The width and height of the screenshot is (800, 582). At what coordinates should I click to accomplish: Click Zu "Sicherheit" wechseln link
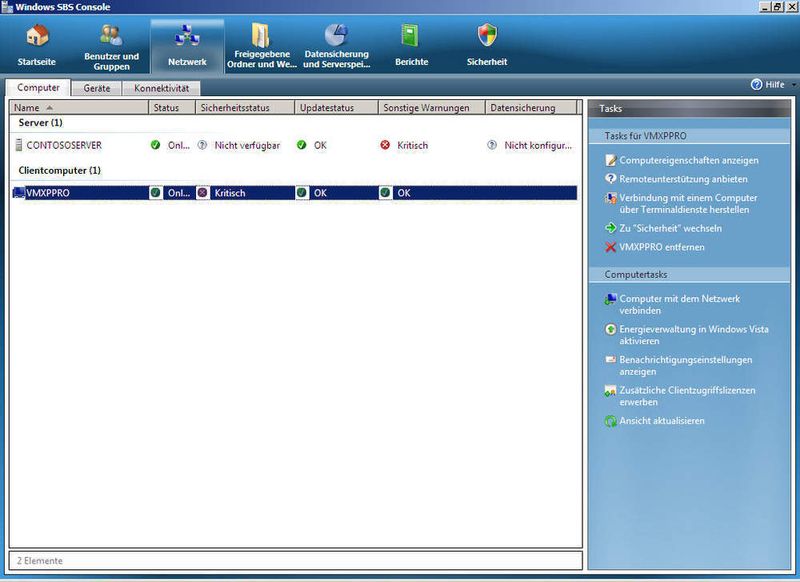tap(670, 229)
